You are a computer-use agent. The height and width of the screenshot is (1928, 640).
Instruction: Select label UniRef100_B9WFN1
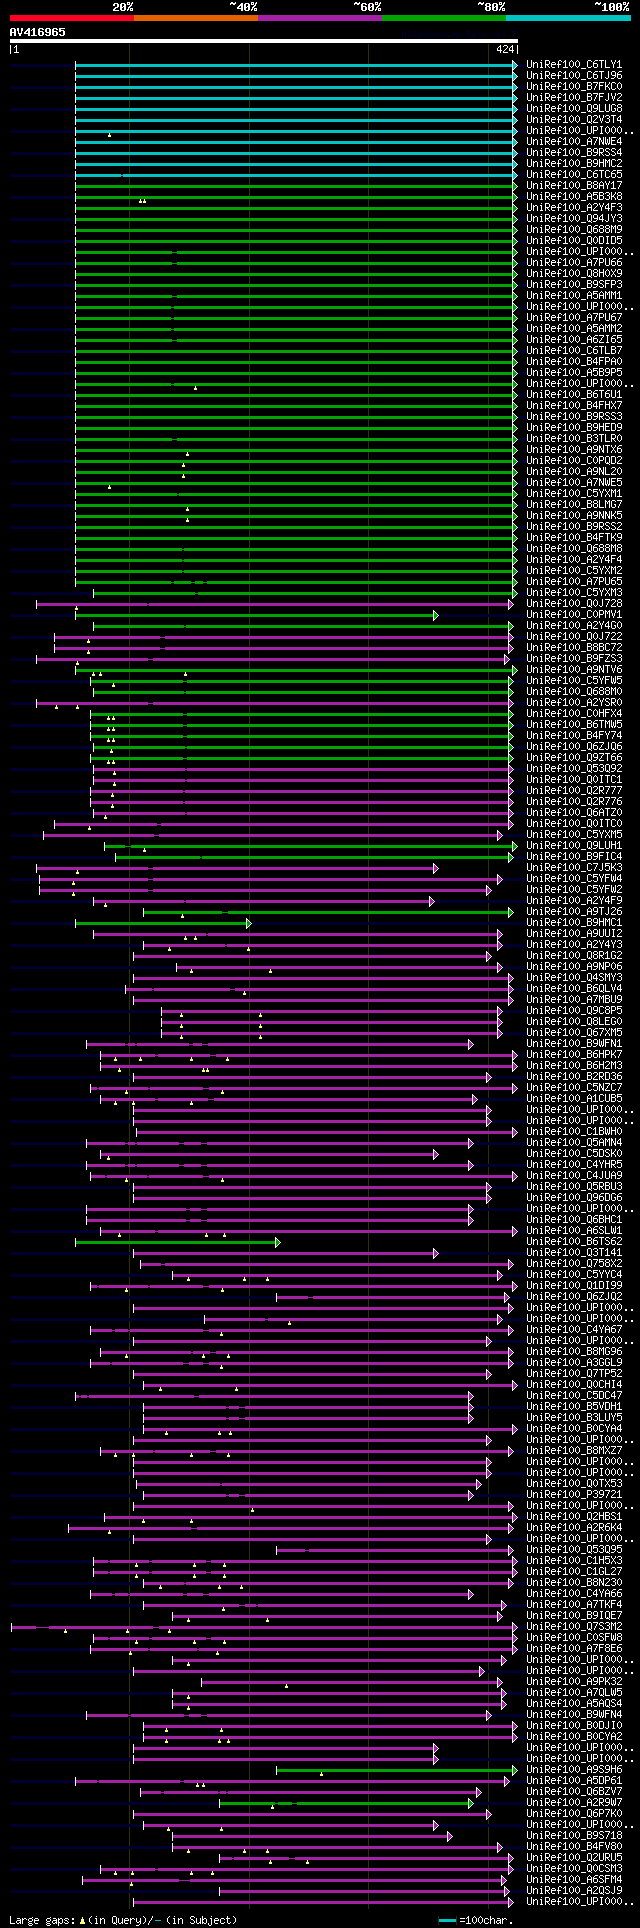(x=574, y=1043)
